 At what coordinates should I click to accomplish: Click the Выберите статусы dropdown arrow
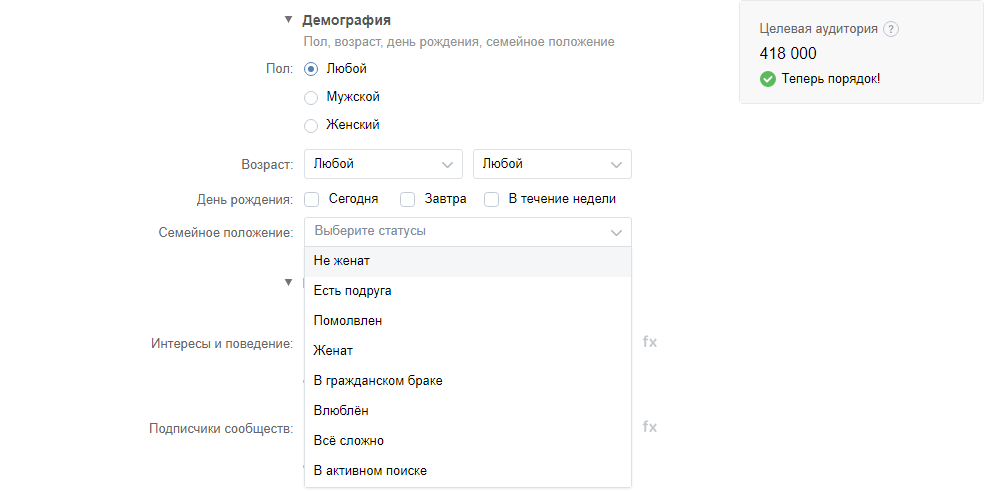(616, 232)
